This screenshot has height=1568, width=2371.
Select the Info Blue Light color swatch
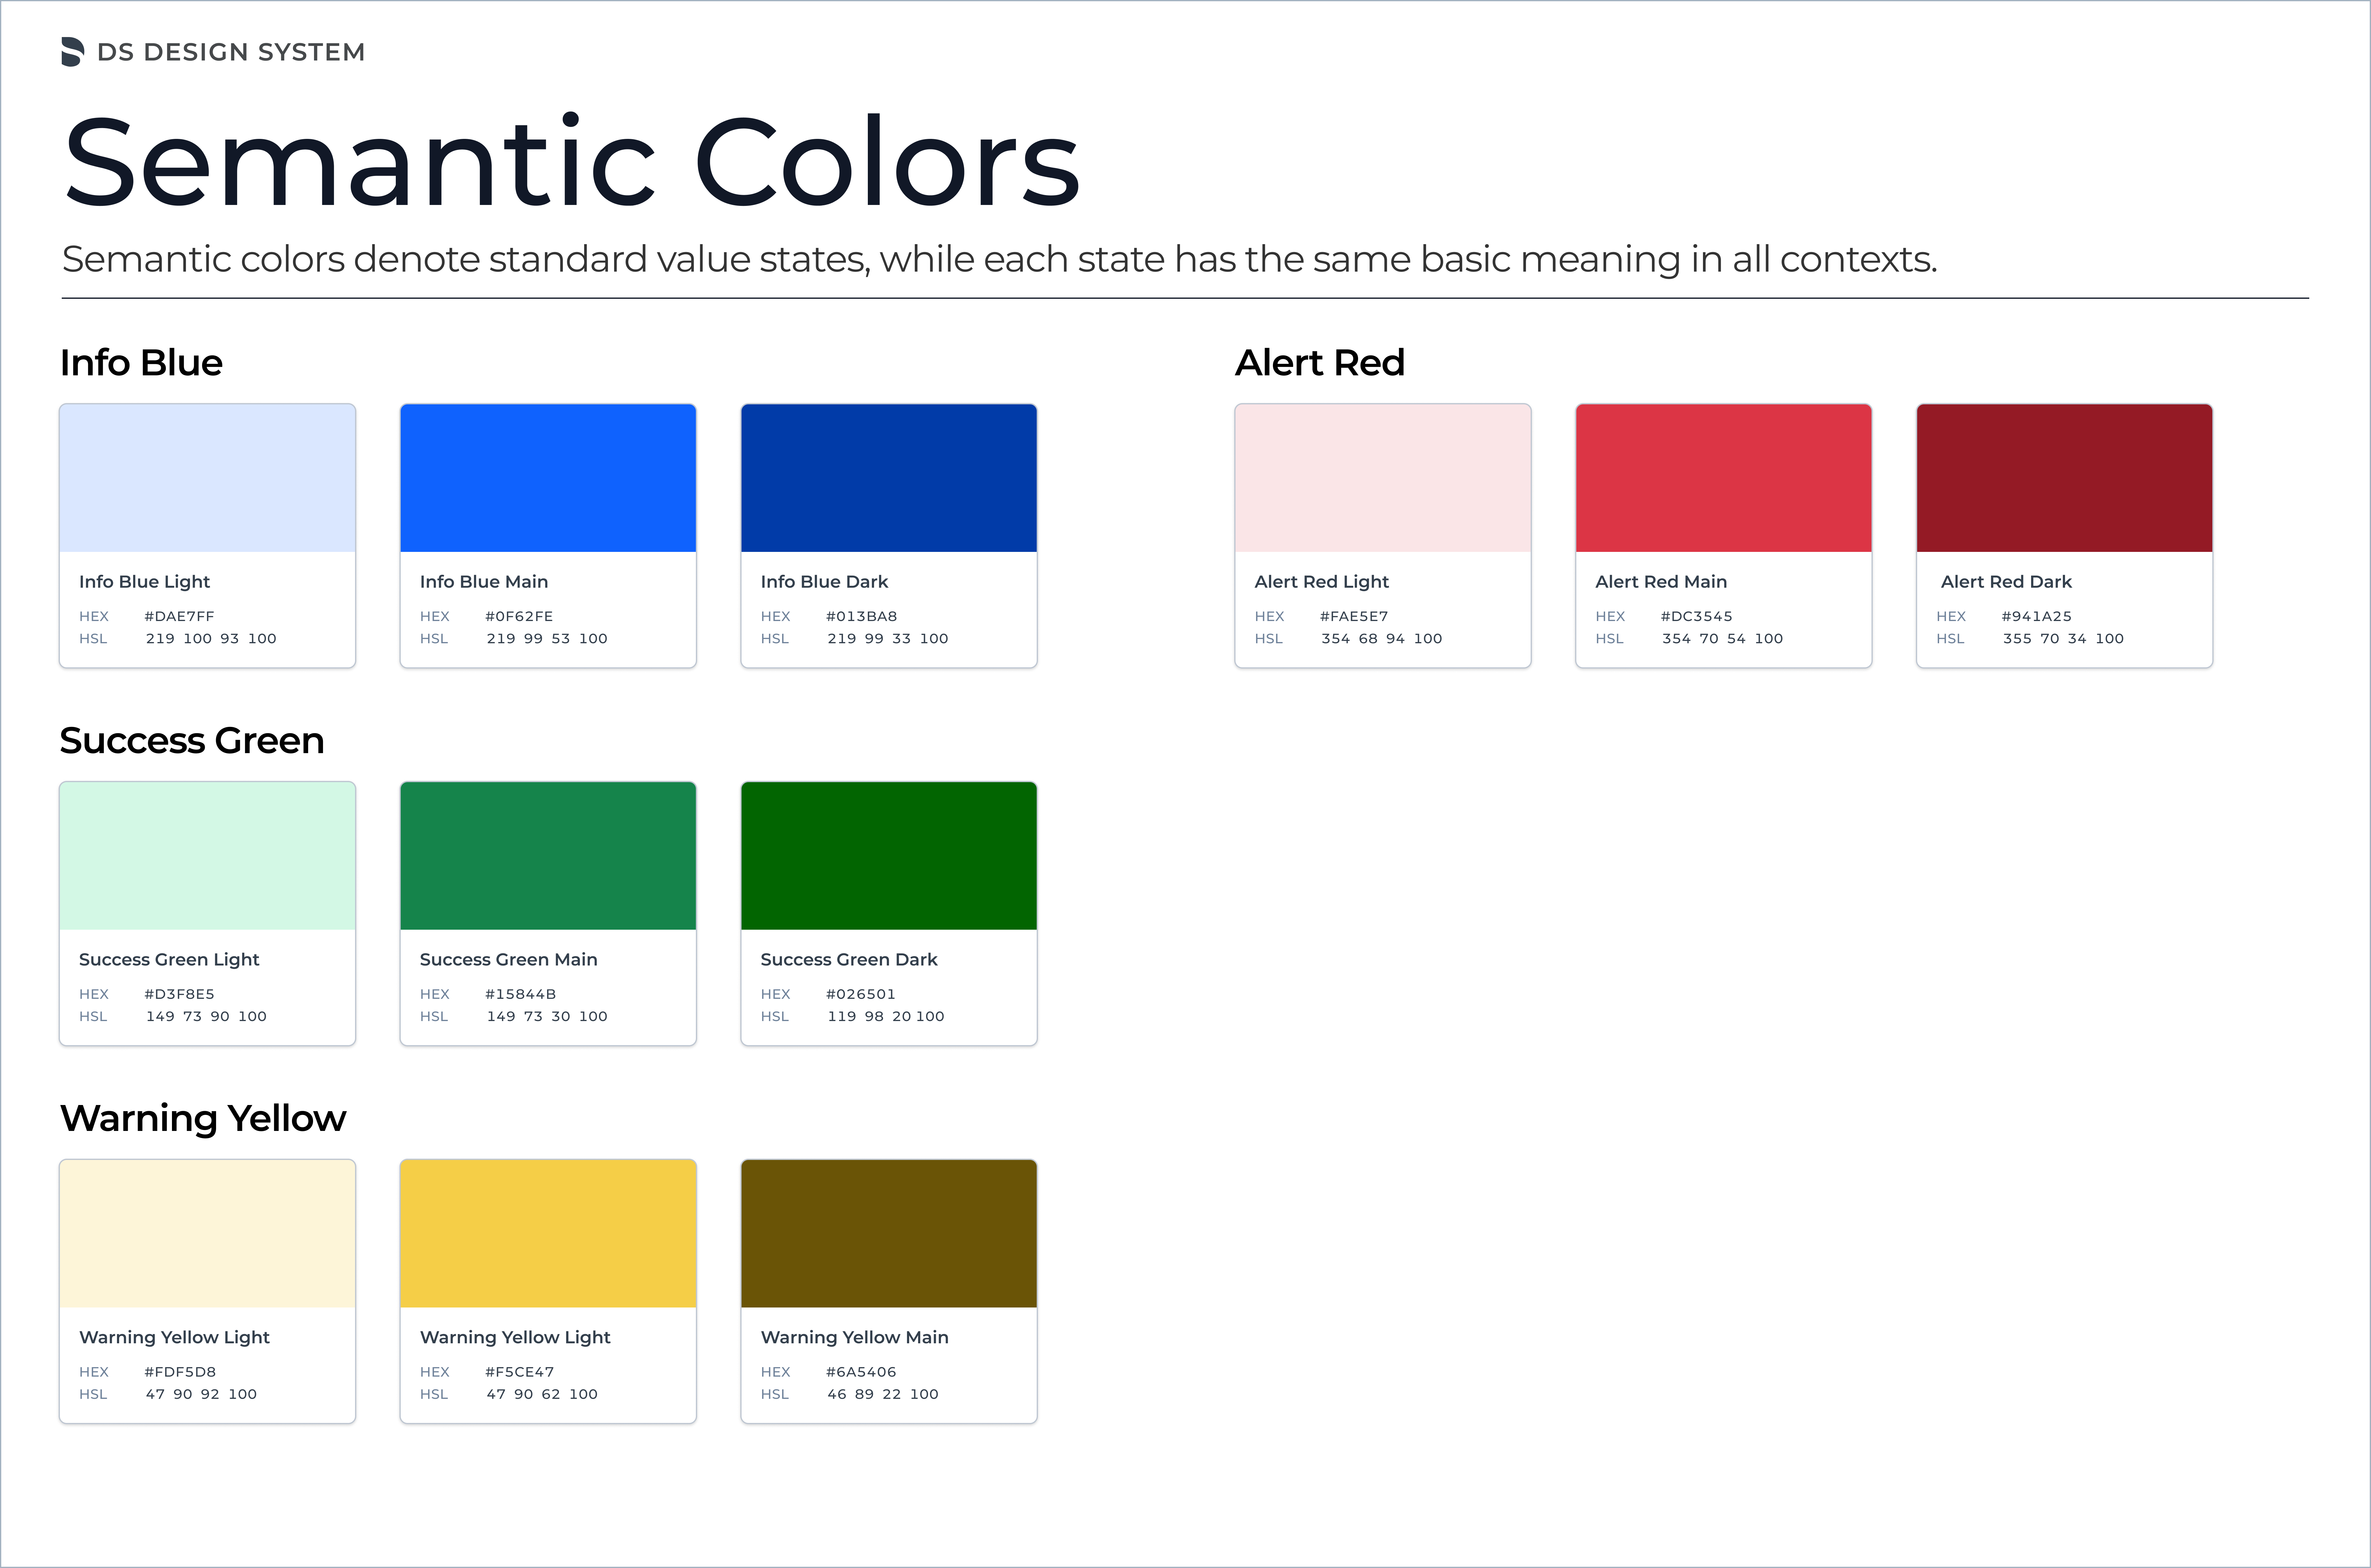[207, 478]
